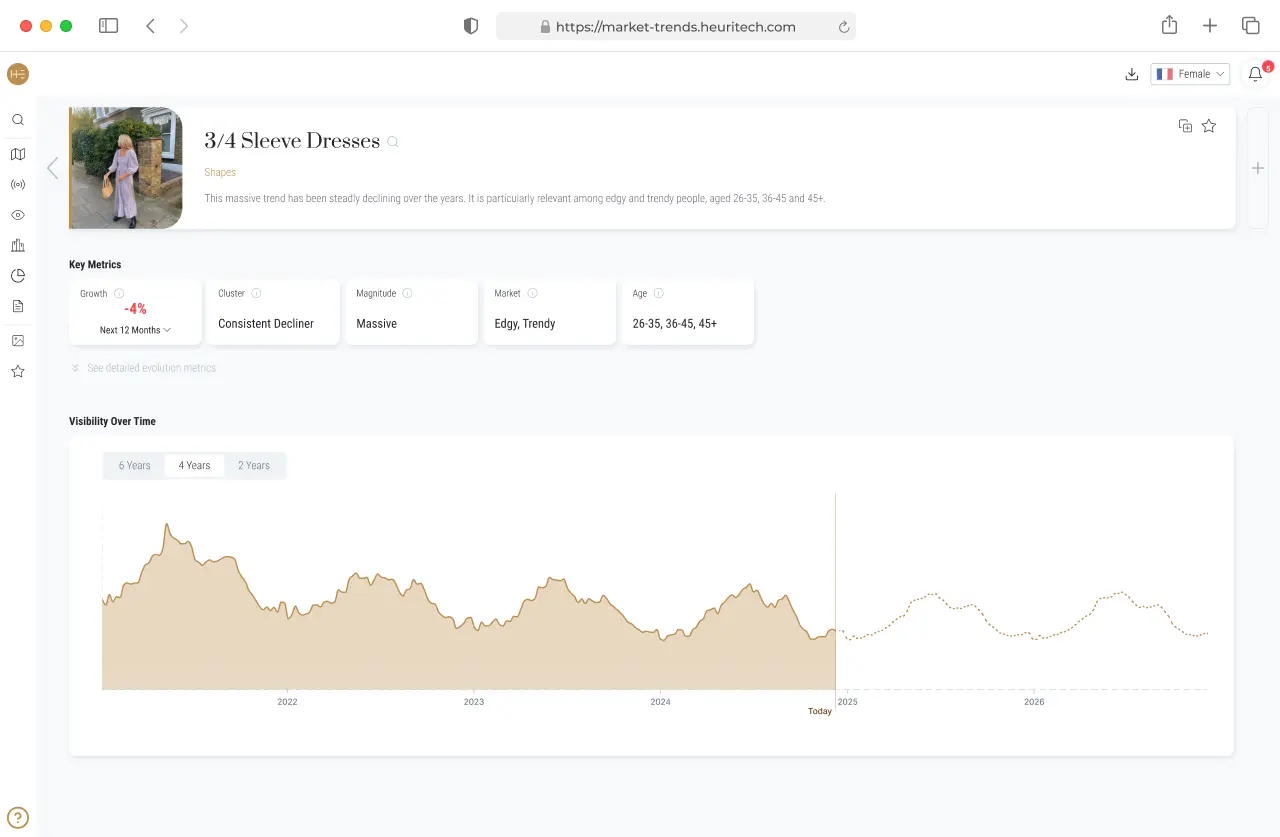Click the broadcast signal sidebar icon
Image resolution: width=1280 pixels, height=837 pixels.
pos(18,185)
